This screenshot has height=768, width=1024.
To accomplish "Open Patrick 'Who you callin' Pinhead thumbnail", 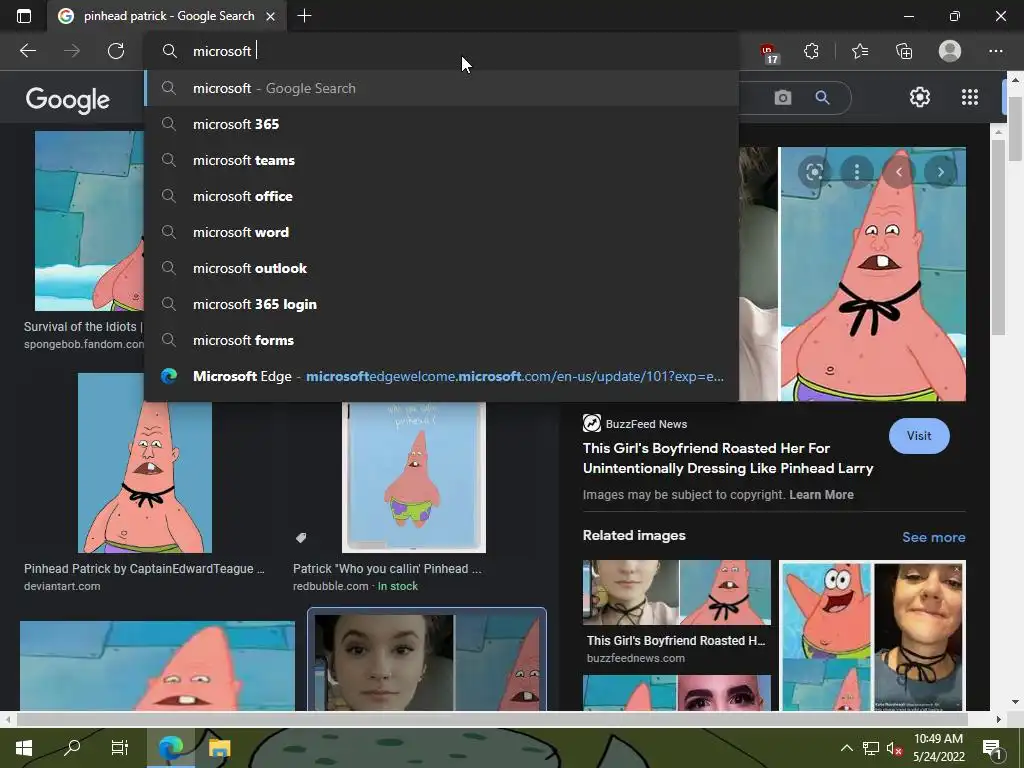I will tap(413, 477).
